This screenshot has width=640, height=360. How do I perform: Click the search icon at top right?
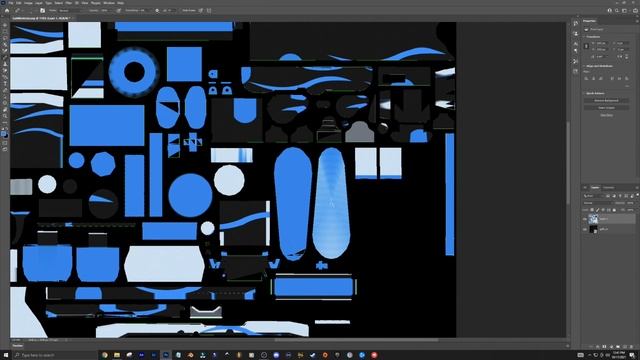coord(617,11)
